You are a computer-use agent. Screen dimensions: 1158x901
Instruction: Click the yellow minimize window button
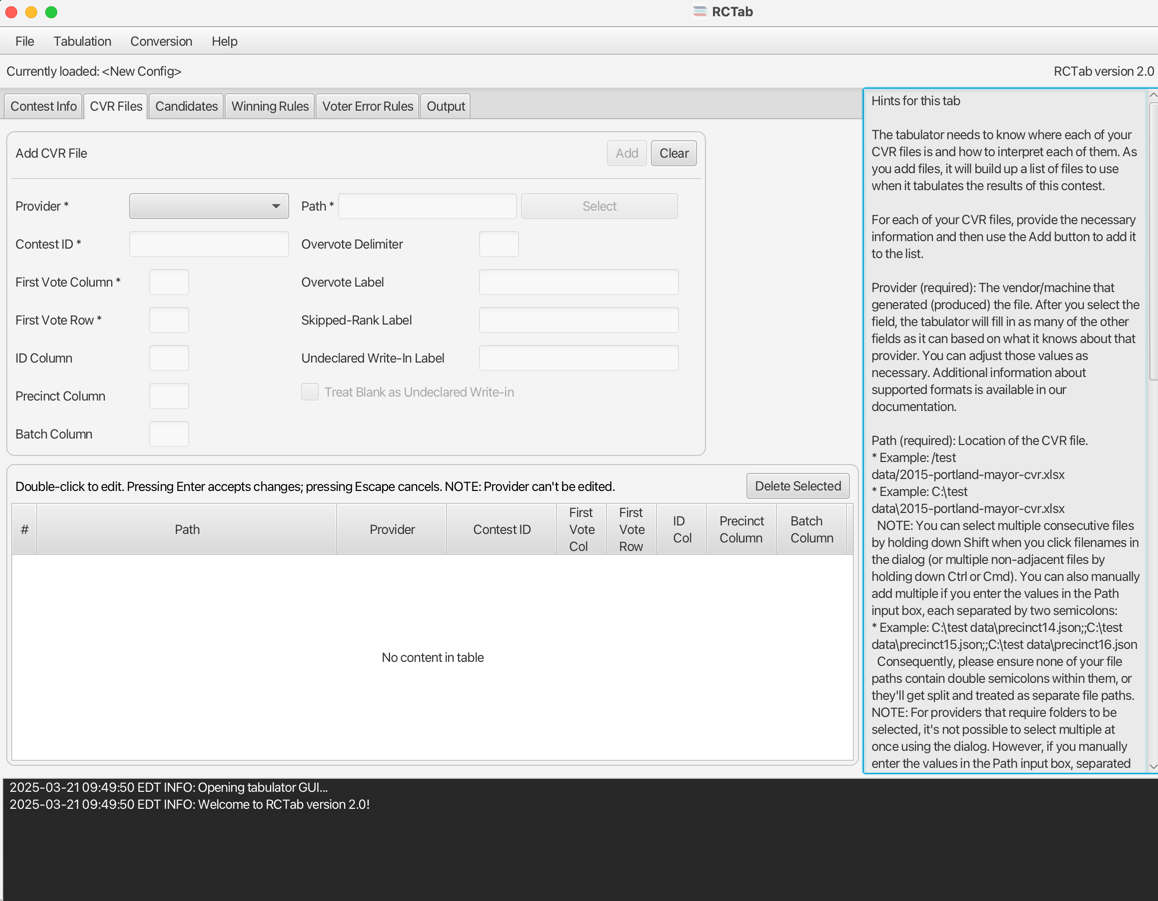point(31,12)
